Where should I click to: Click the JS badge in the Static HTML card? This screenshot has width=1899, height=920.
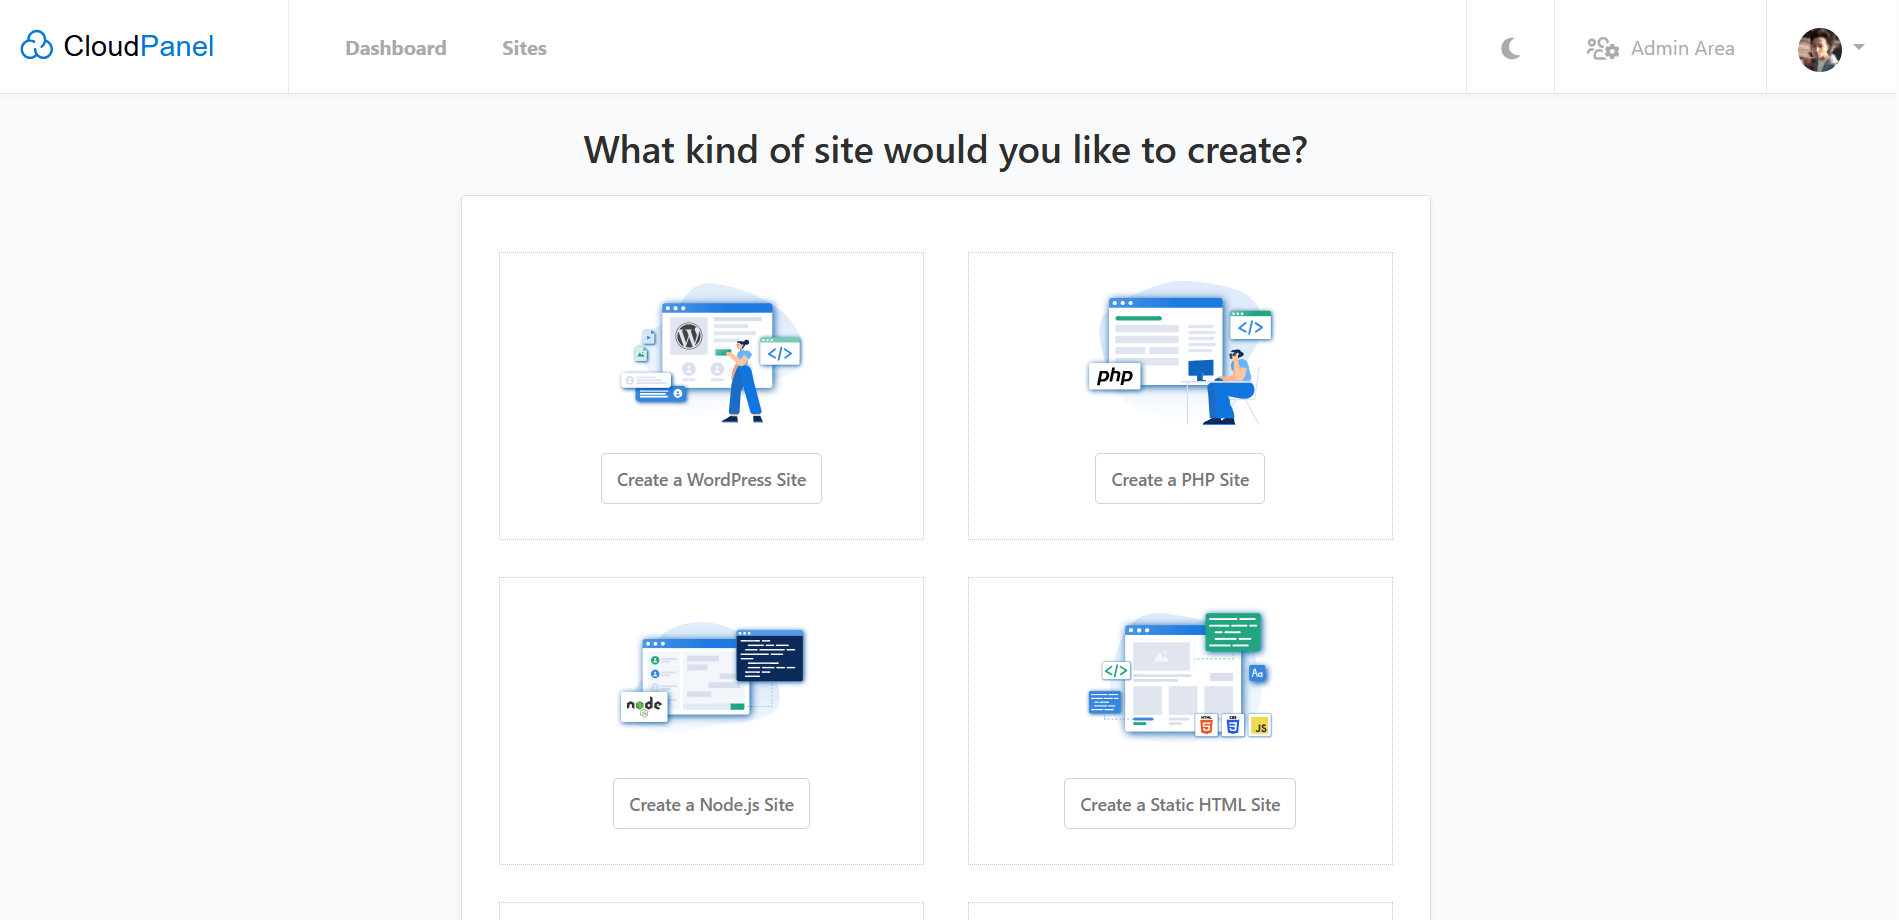[1260, 726]
